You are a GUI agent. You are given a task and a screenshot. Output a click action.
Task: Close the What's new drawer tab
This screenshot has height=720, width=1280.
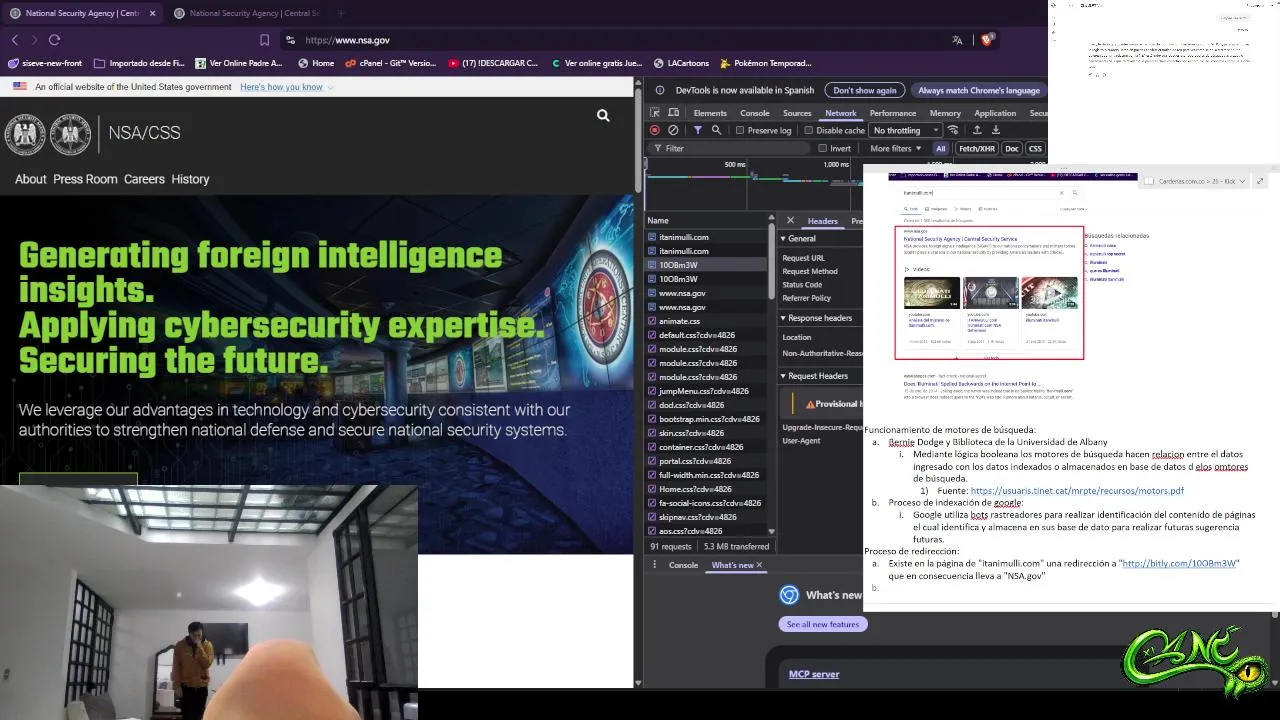point(759,565)
